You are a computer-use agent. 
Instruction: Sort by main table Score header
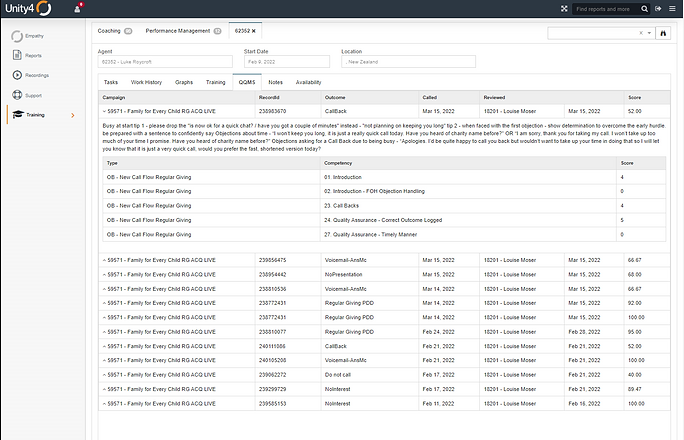[x=647, y=97]
